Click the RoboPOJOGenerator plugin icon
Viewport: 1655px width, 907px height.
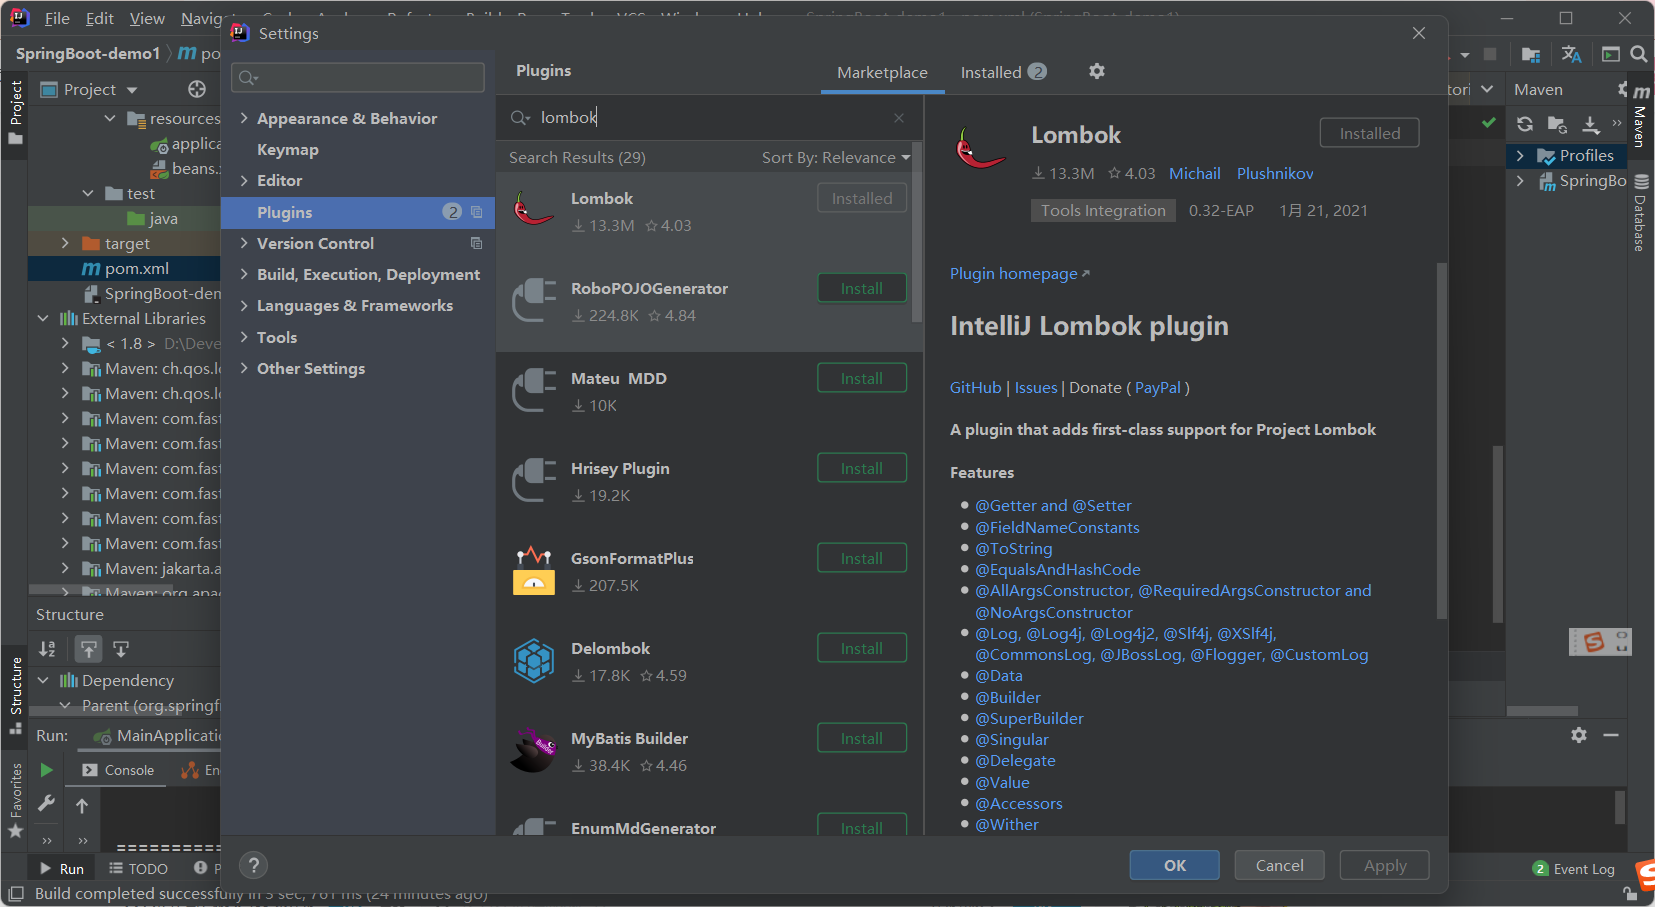[x=534, y=300]
